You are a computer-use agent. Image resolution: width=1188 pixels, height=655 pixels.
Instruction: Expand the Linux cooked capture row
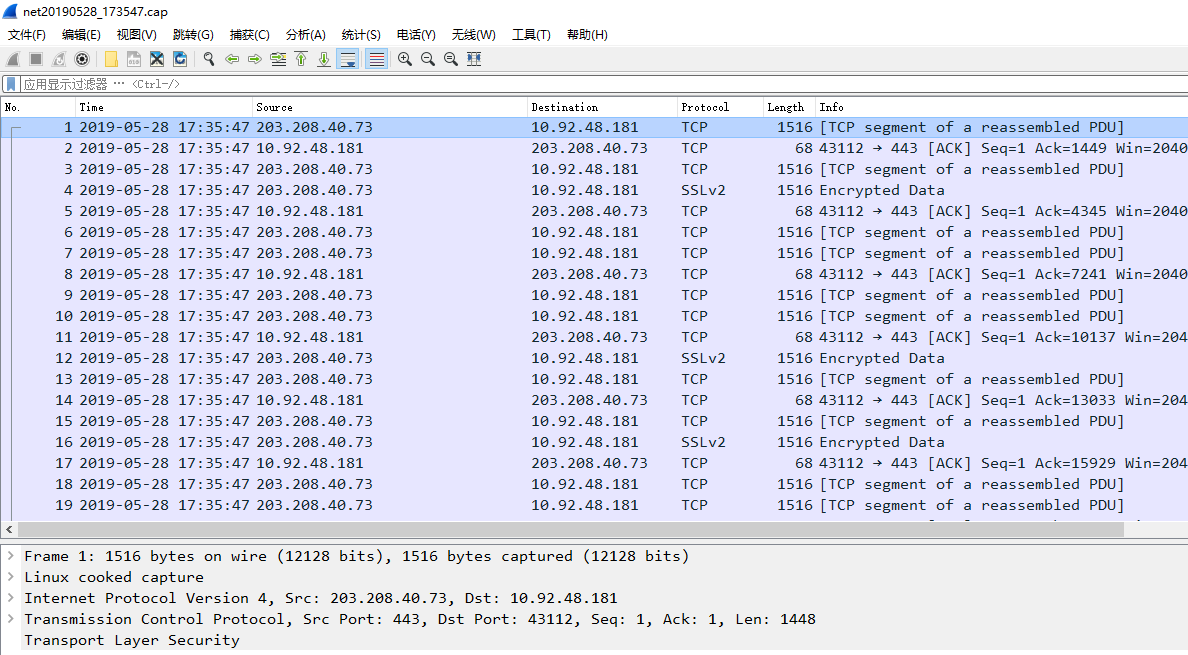point(11,577)
